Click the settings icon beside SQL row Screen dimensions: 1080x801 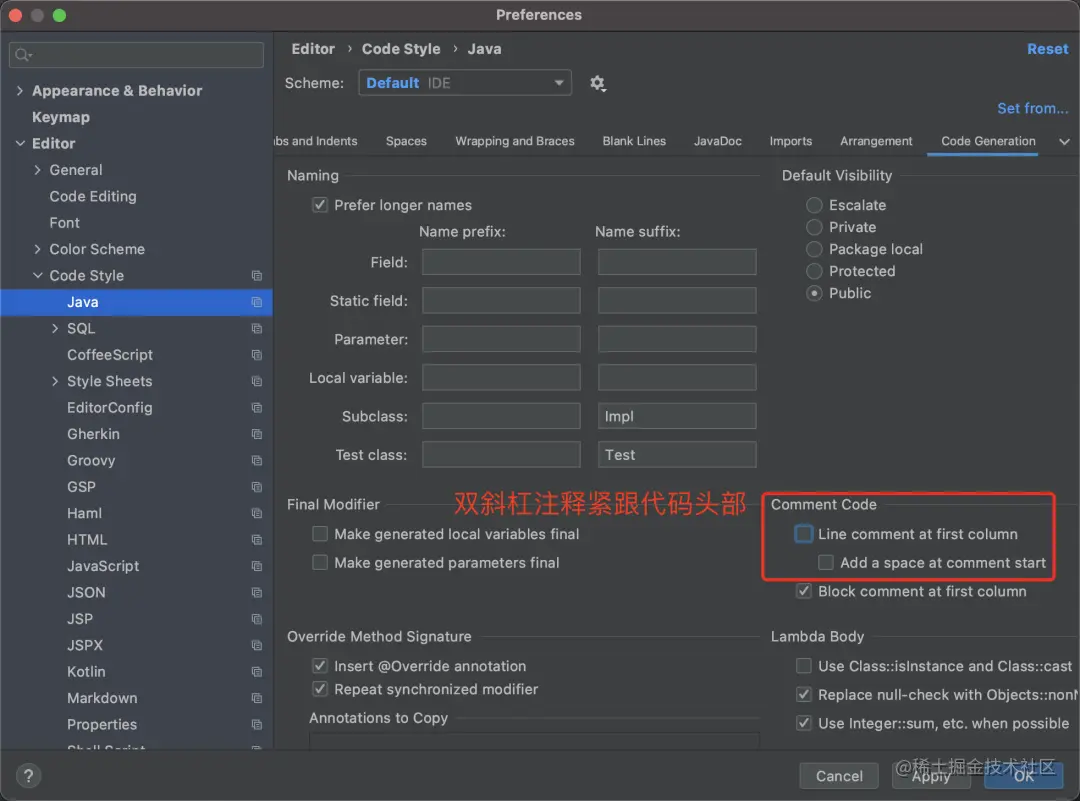pyautogui.click(x=257, y=329)
